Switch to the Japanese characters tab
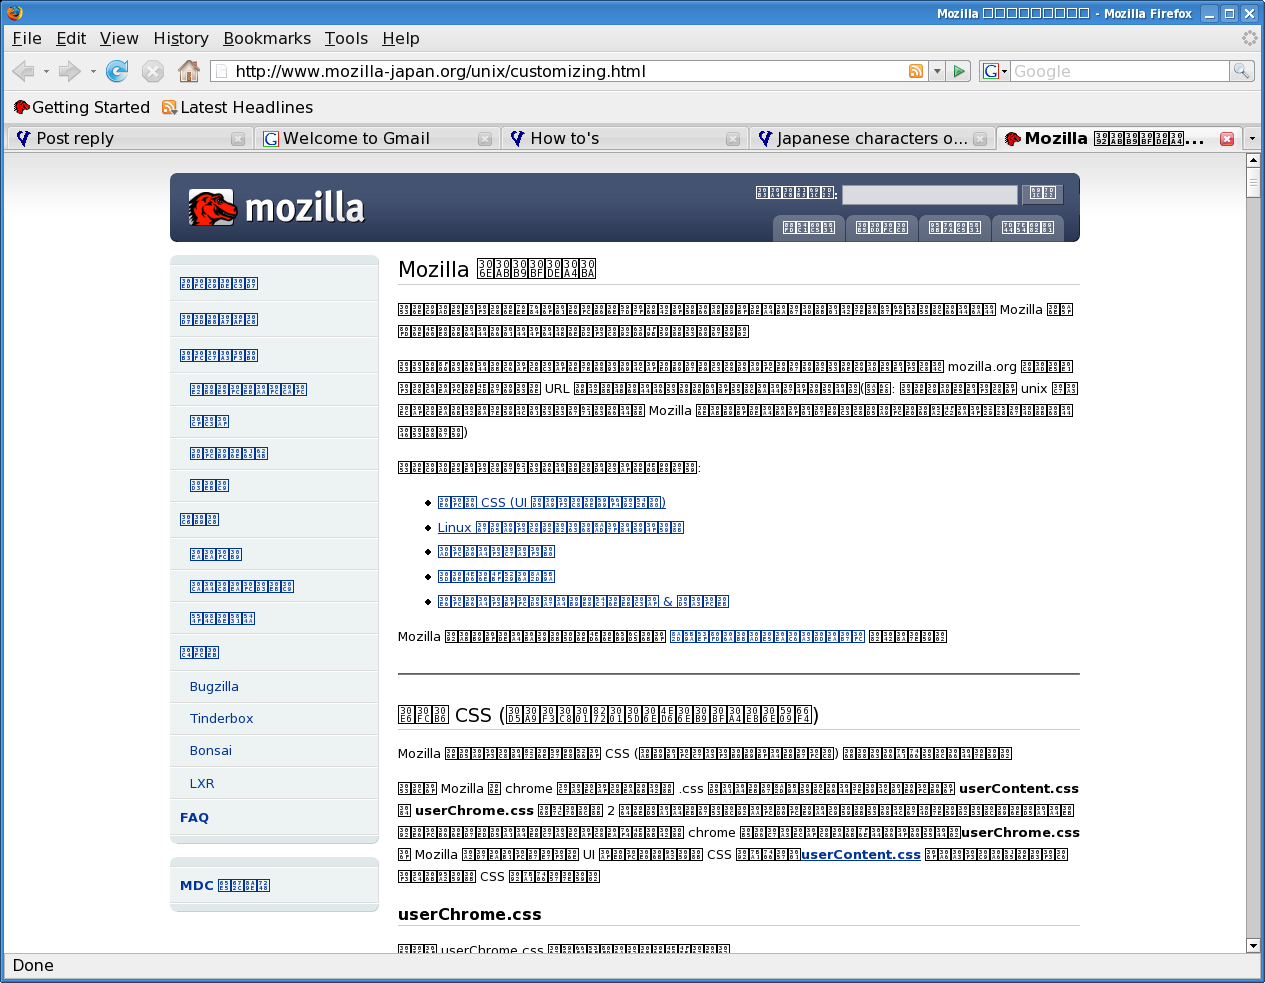This screenshot has height=983, width=1265. point(872,139)
